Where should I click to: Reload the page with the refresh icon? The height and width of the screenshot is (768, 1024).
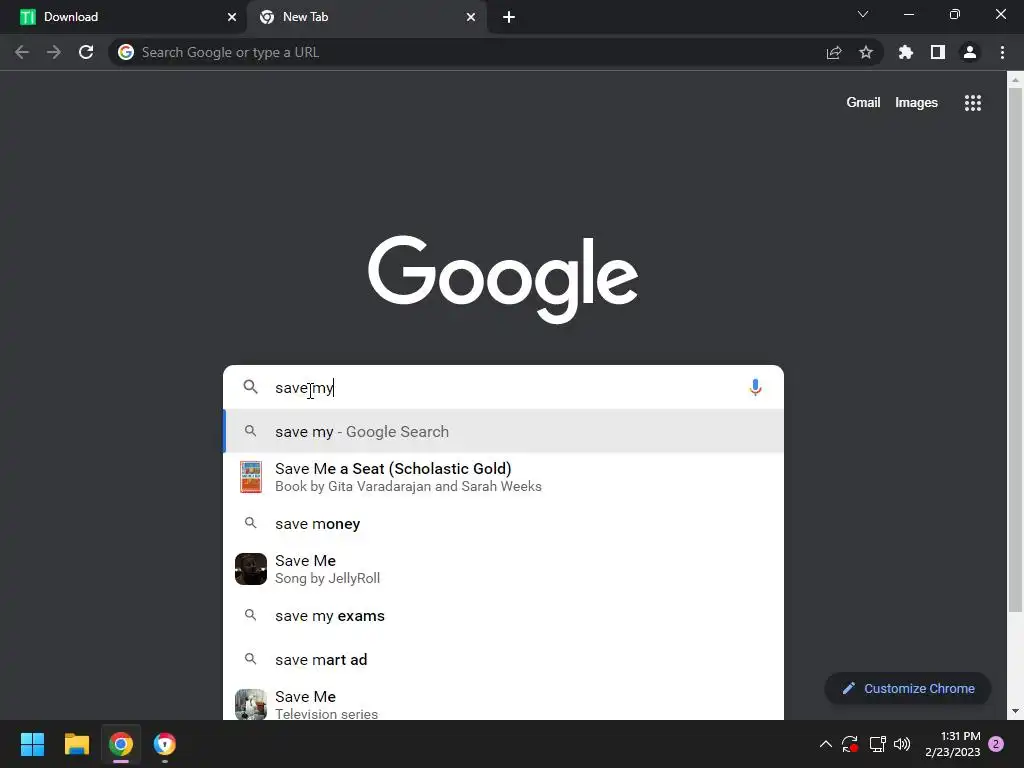(x=86, y=52)
